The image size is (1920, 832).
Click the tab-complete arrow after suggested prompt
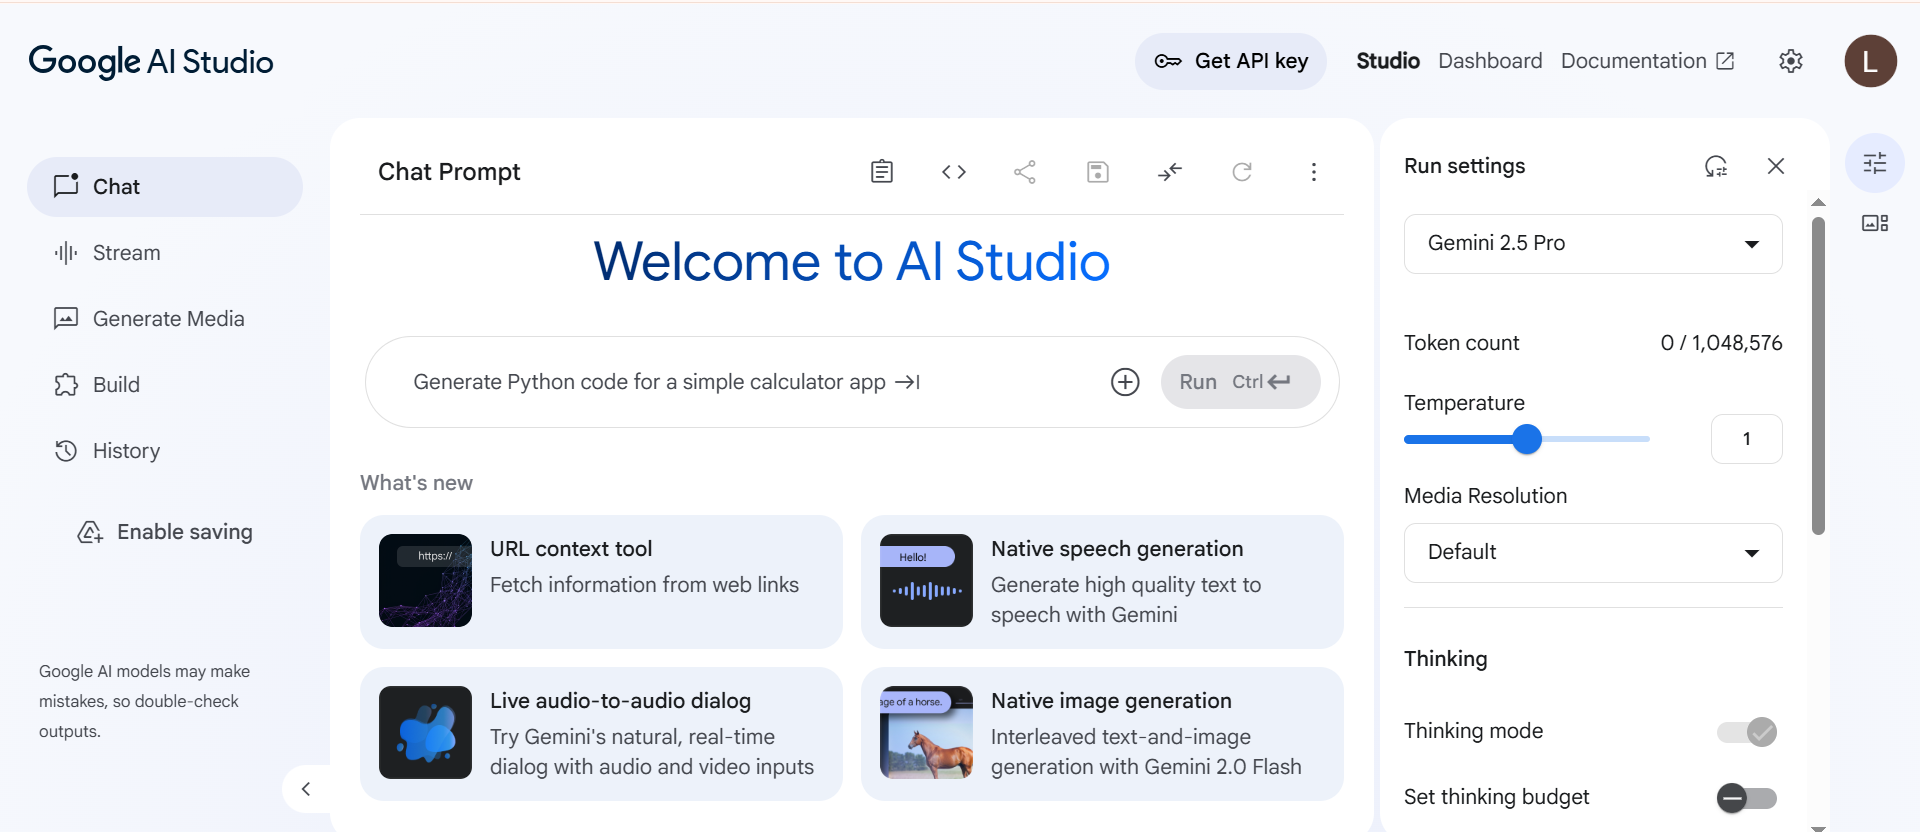(x=907, y=382)
